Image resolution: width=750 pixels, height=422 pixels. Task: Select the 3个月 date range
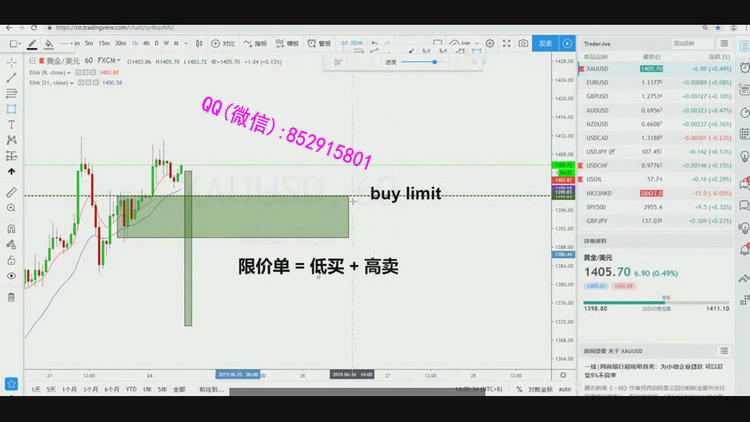tap(91, 389)
